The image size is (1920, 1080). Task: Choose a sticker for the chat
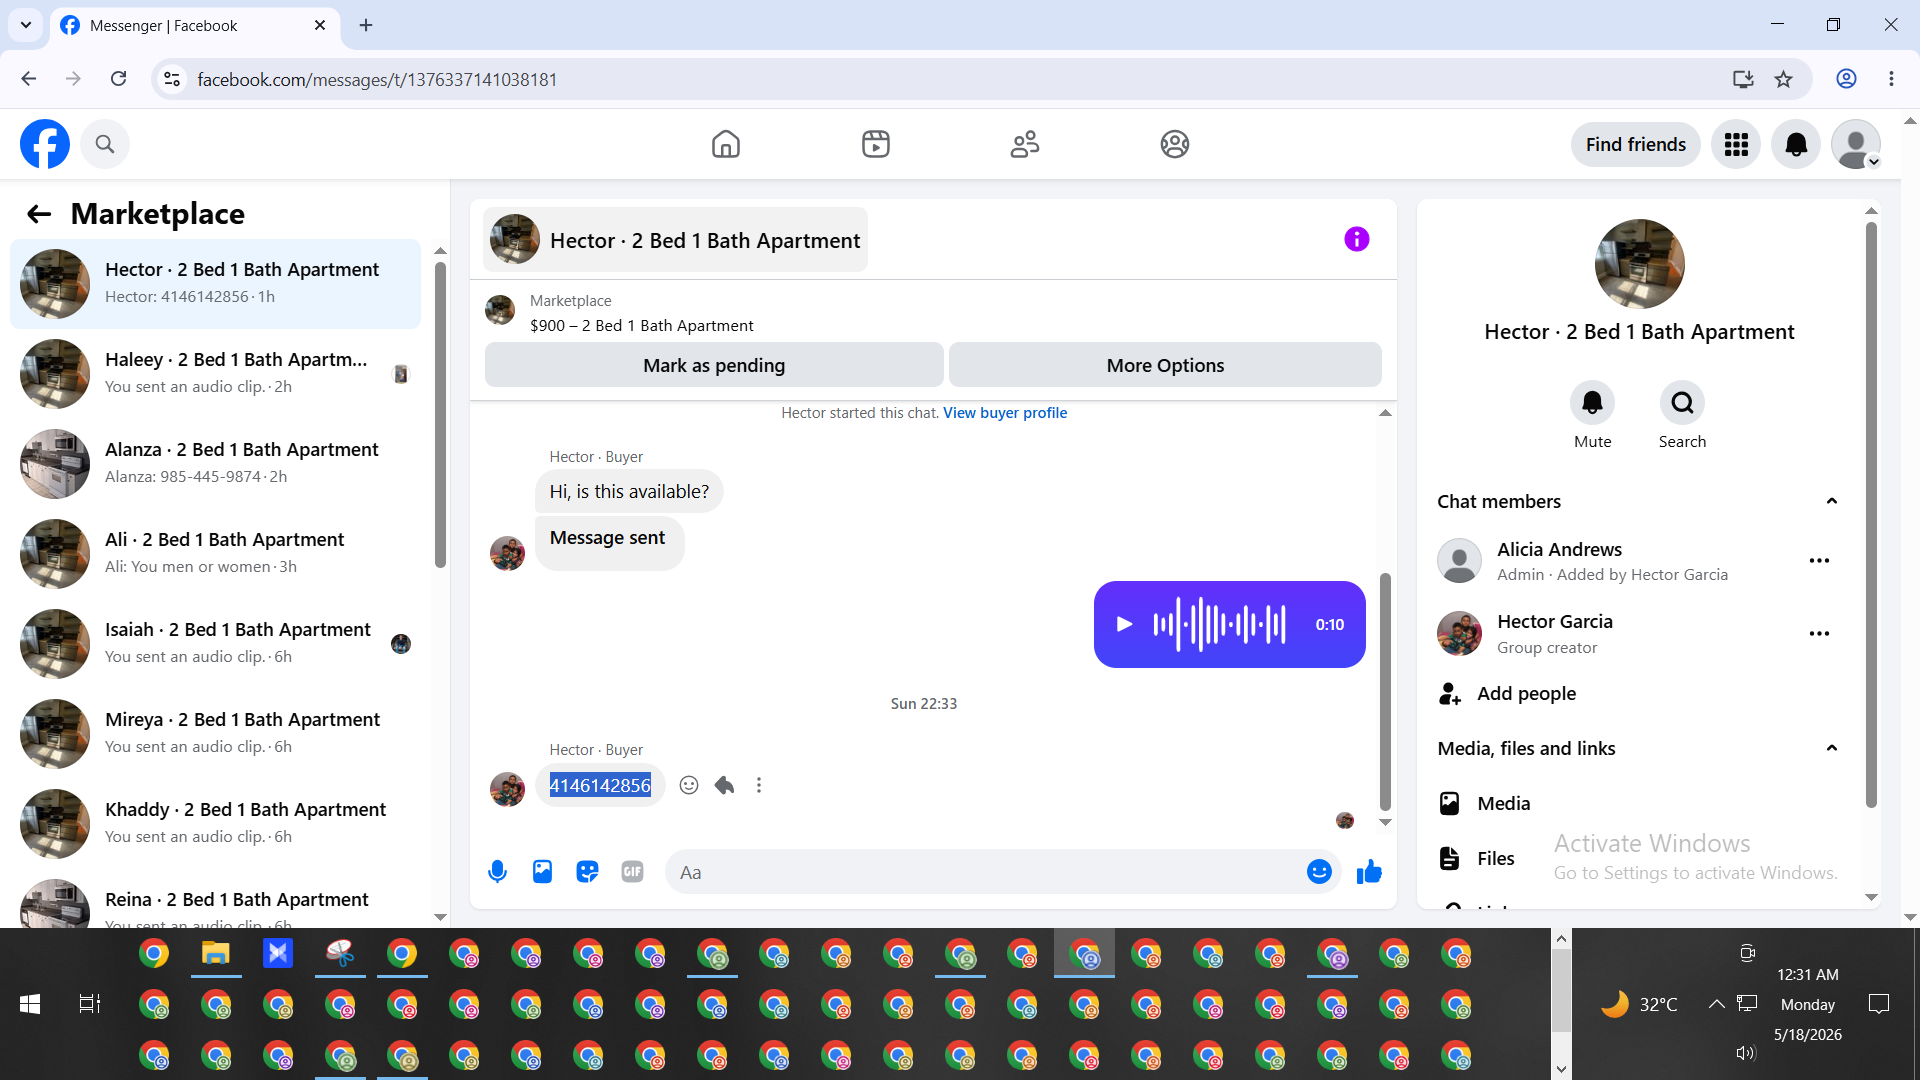click(x=587, y=872)
